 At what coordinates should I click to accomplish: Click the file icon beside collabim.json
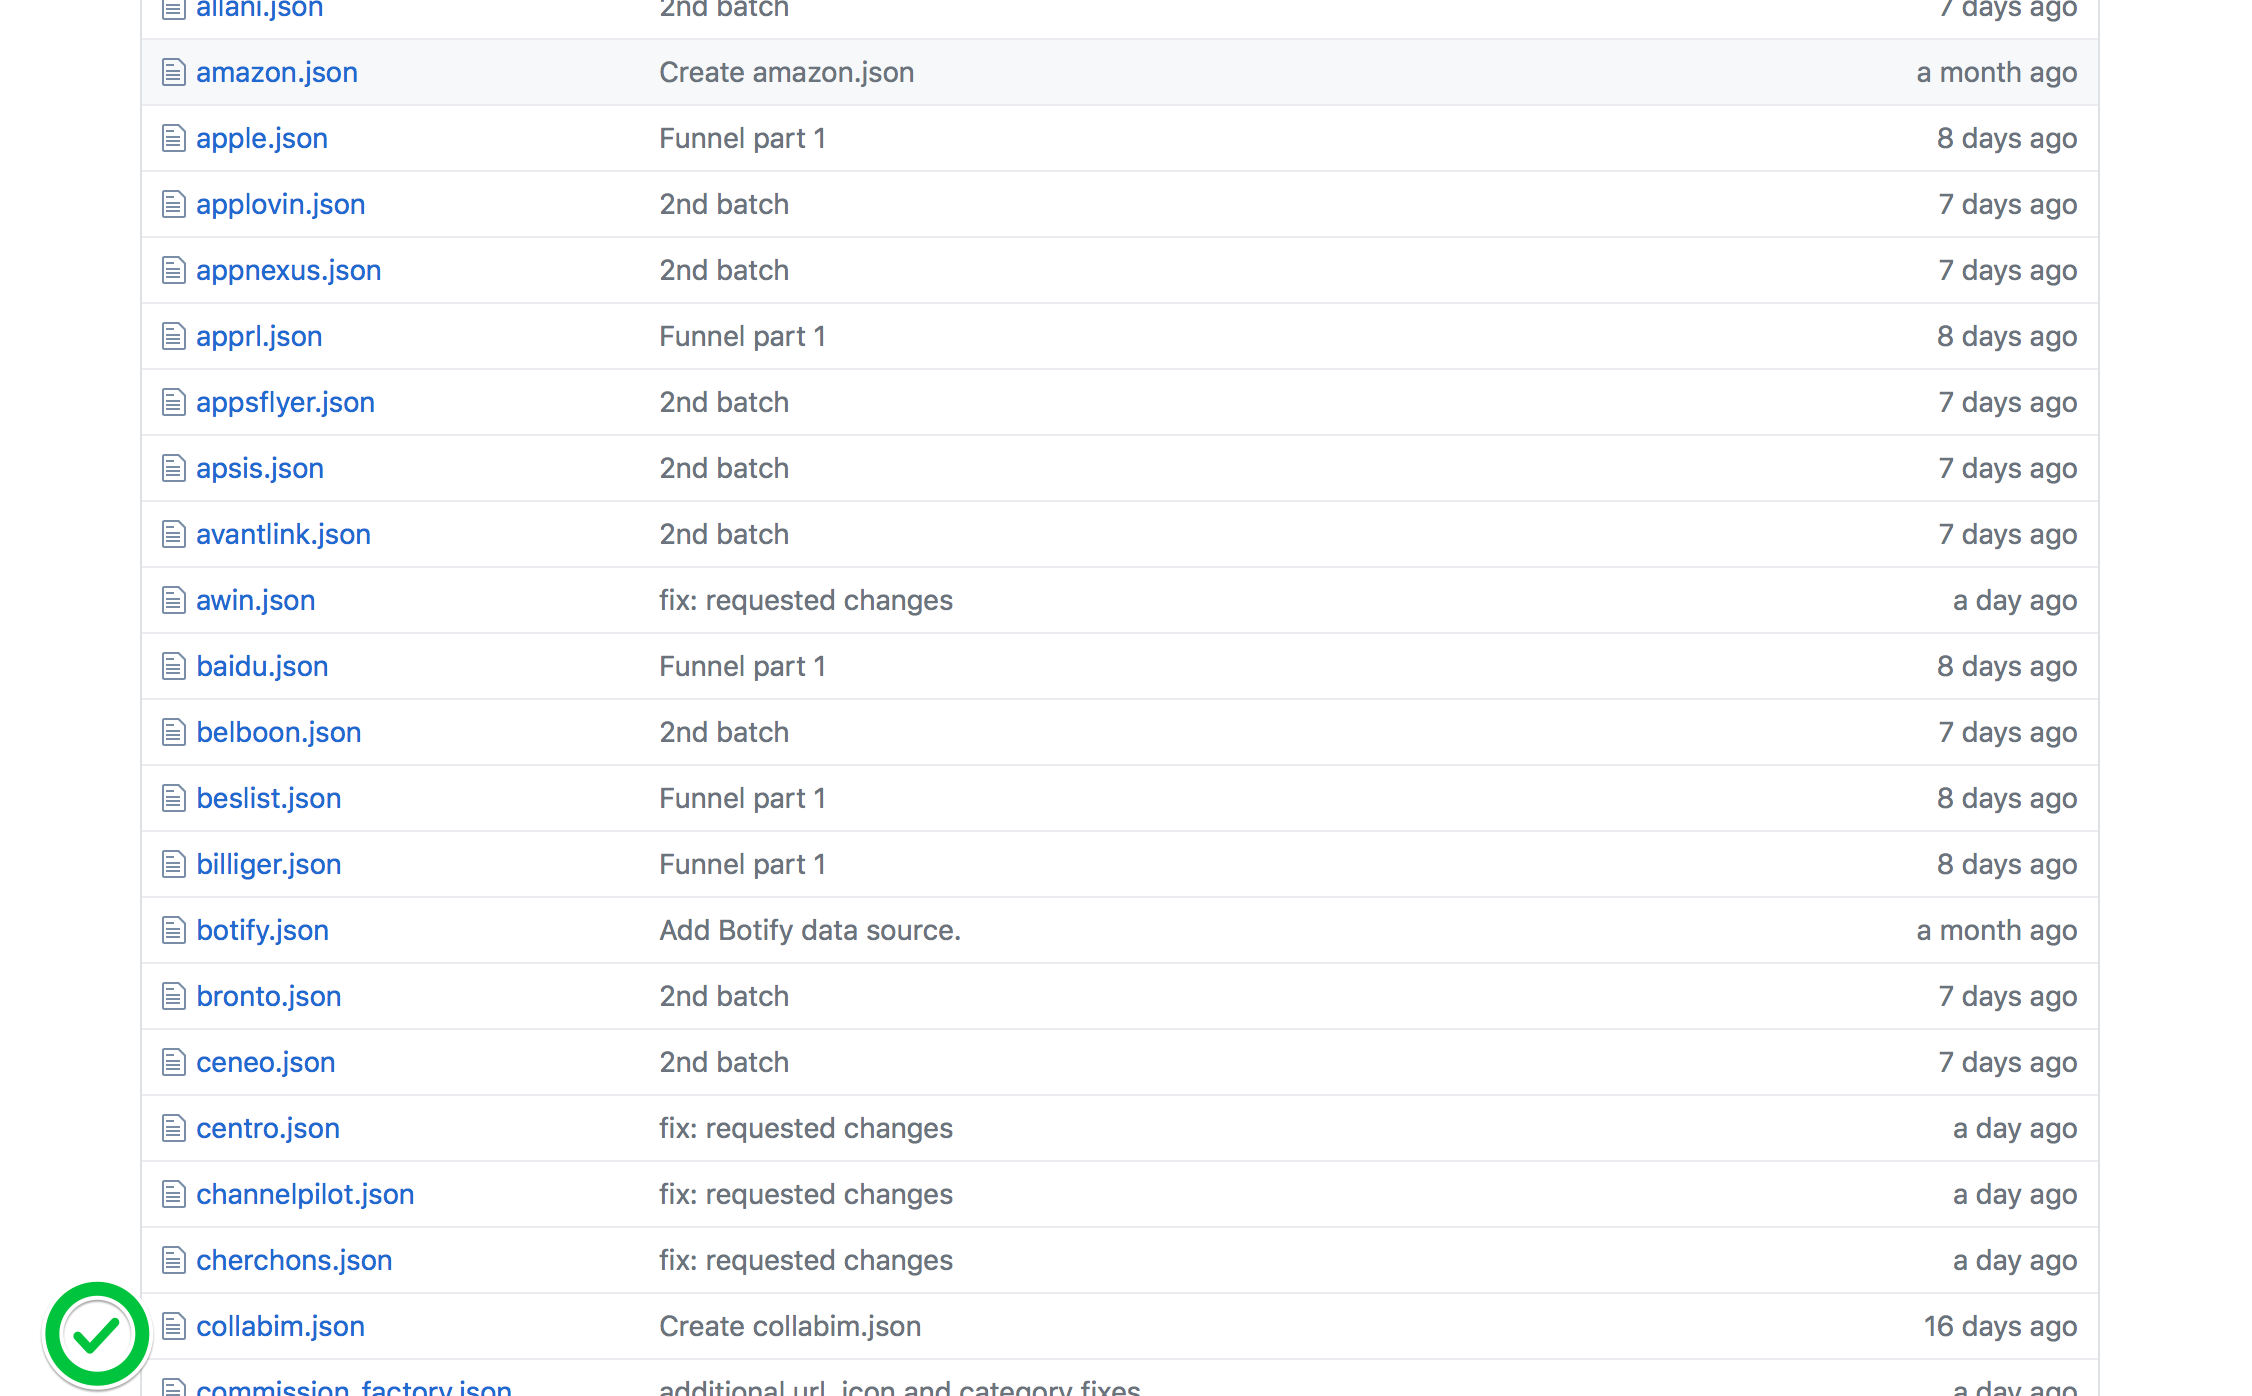click(173, 1326)
